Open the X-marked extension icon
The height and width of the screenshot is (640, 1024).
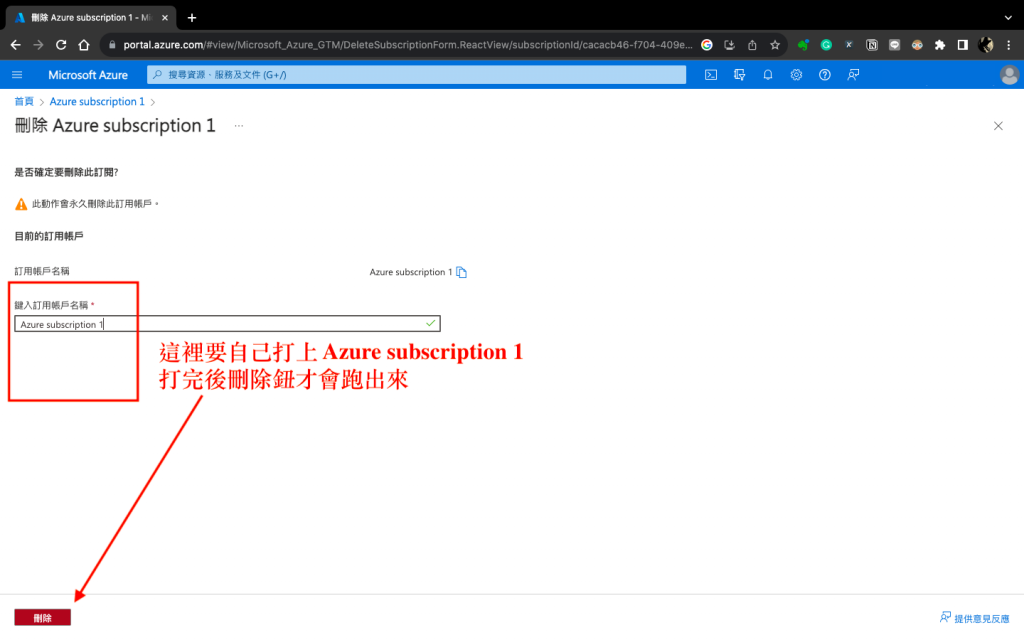tap(849, 45)
